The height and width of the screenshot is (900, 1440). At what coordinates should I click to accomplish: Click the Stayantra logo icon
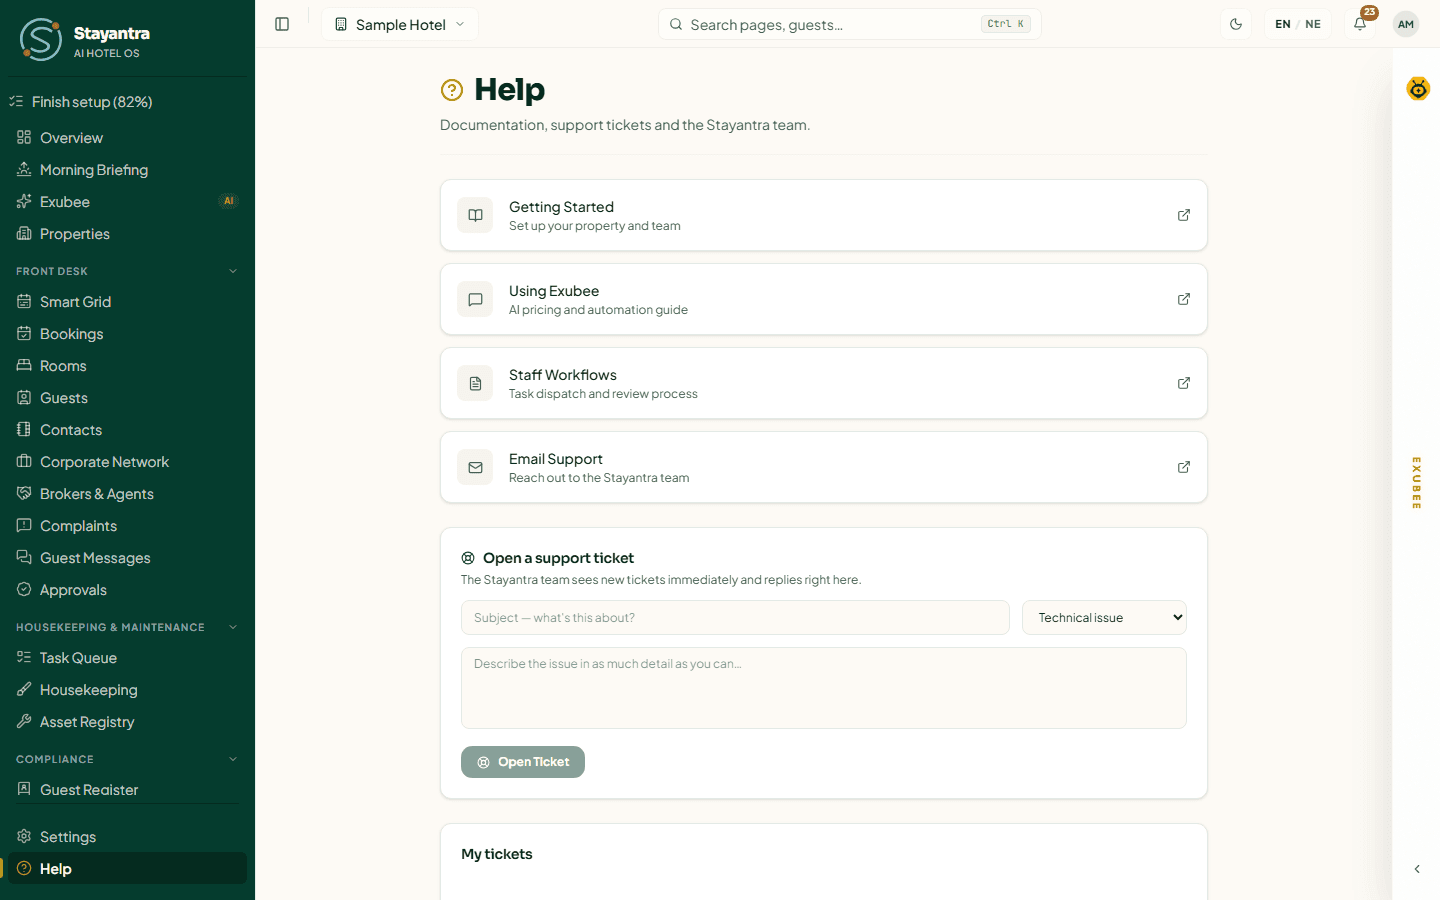coord(41,39)
